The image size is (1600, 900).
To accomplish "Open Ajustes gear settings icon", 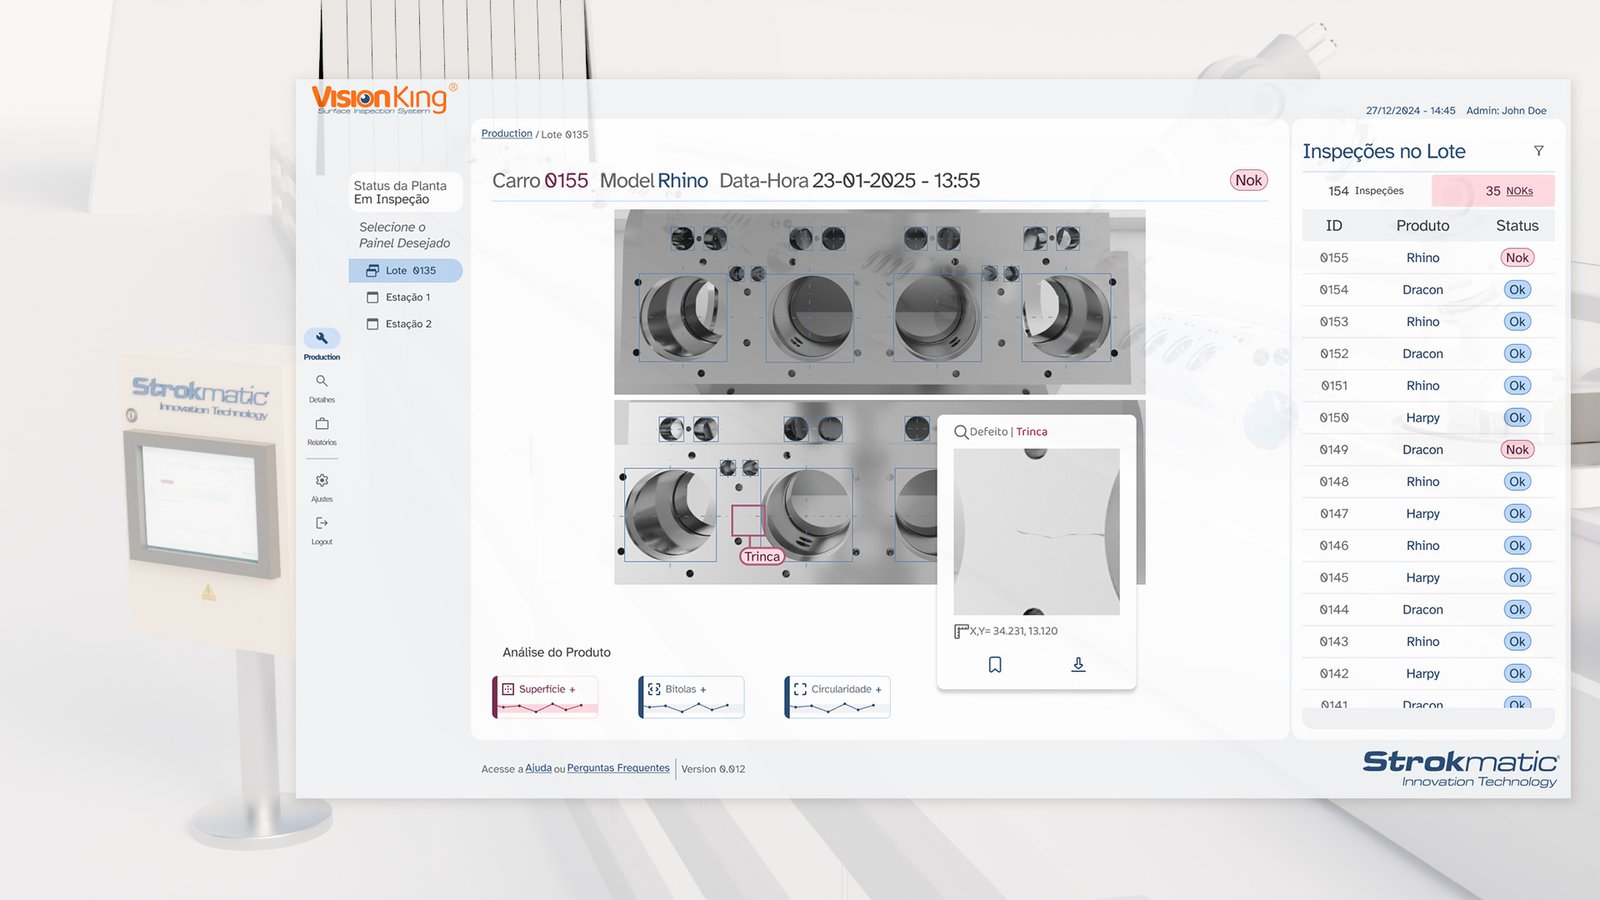I will tap(321, 481).
